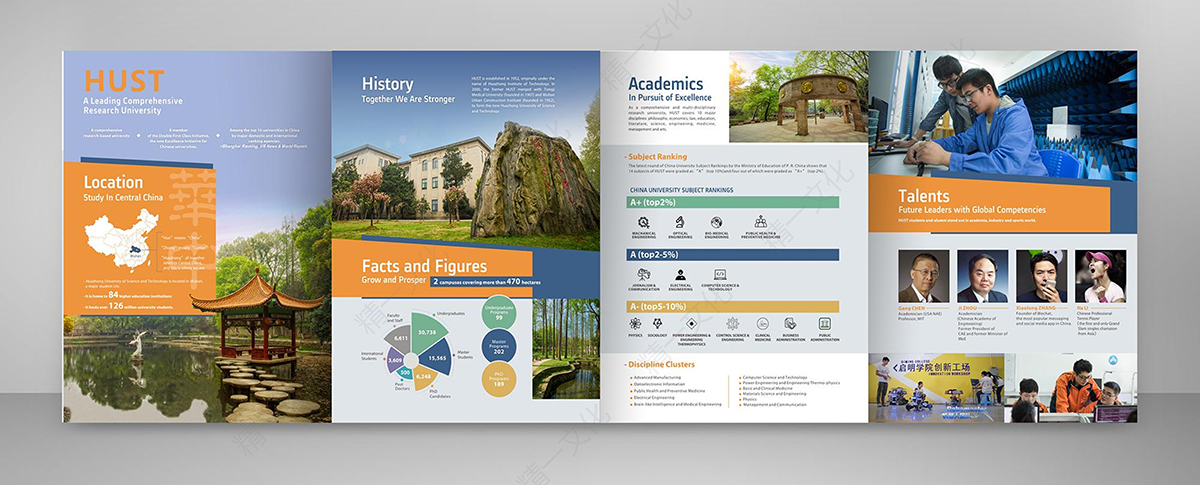Click the 3,609 International Students chart segment
1200x485 pixels.
[x=395, y=360]
